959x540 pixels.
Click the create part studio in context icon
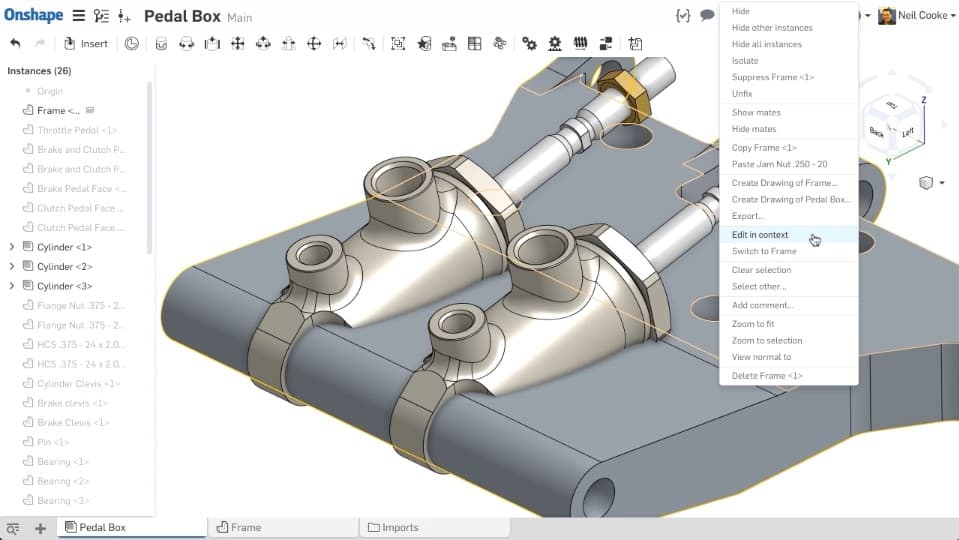point(635,43)
